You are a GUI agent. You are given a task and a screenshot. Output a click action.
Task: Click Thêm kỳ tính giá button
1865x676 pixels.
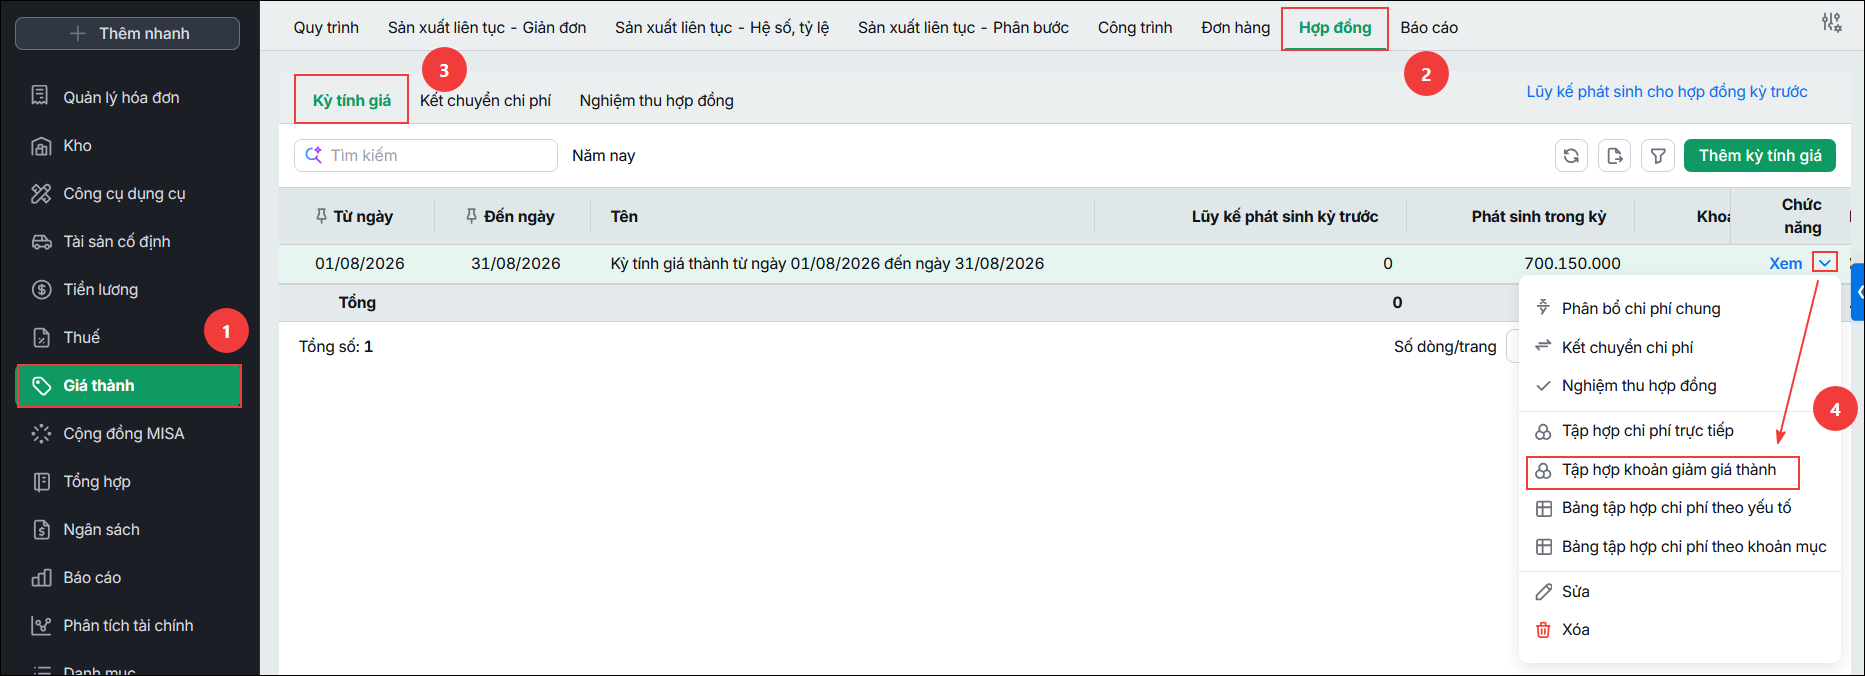[1760, 156]
